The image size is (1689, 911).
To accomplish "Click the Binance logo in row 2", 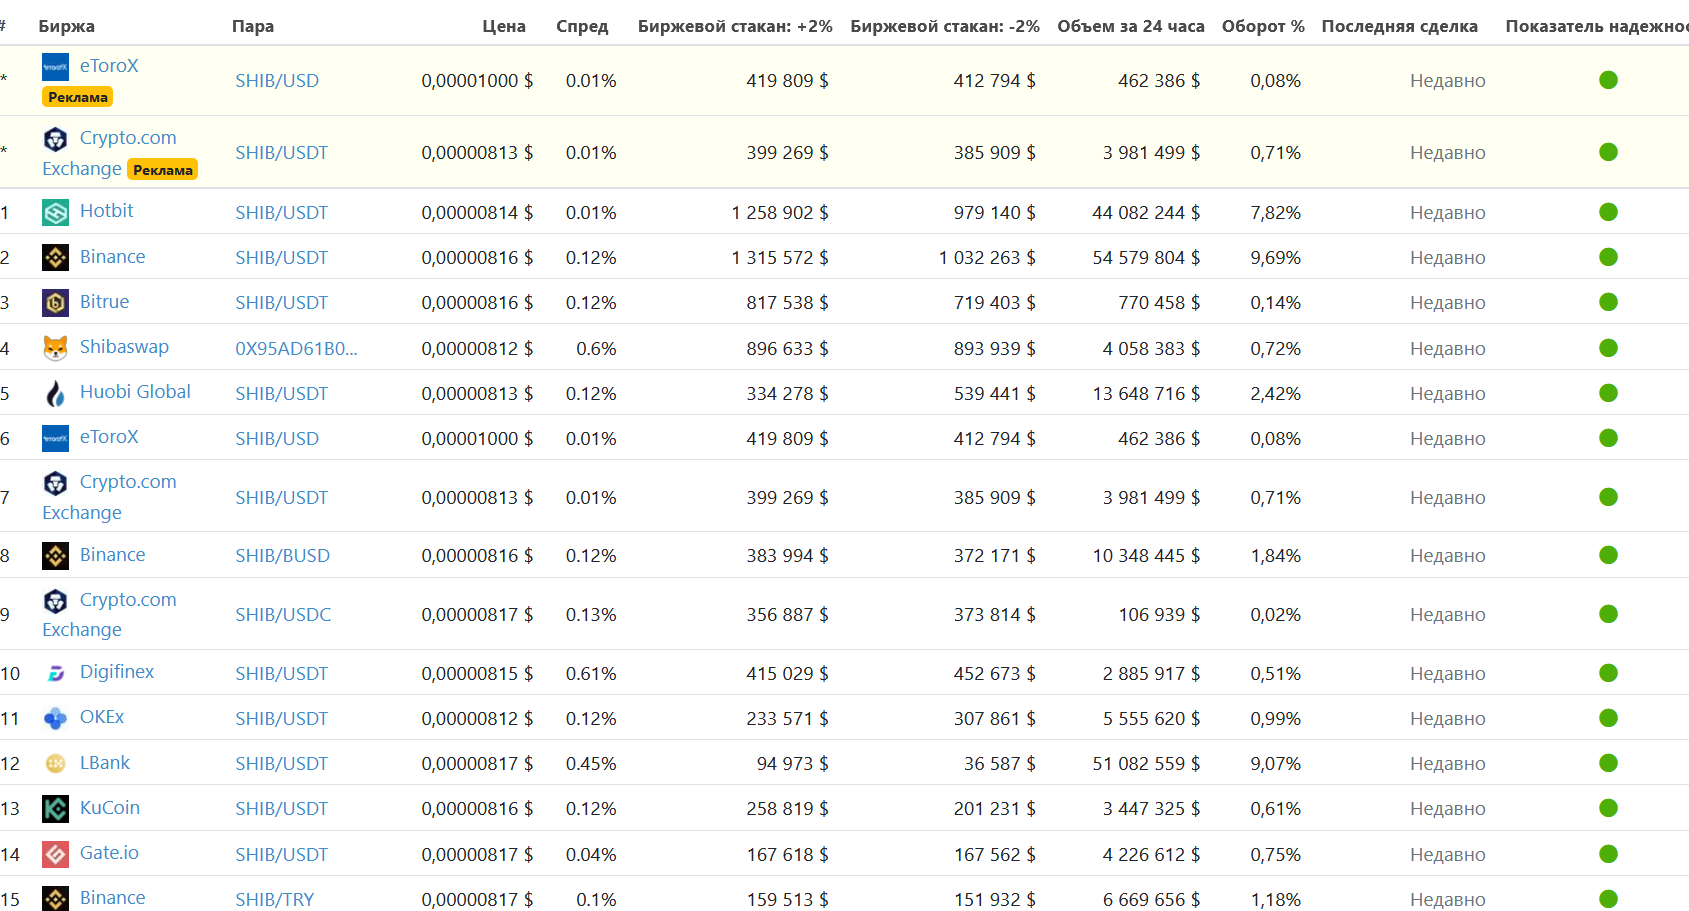I will click(x=55, y=257).
